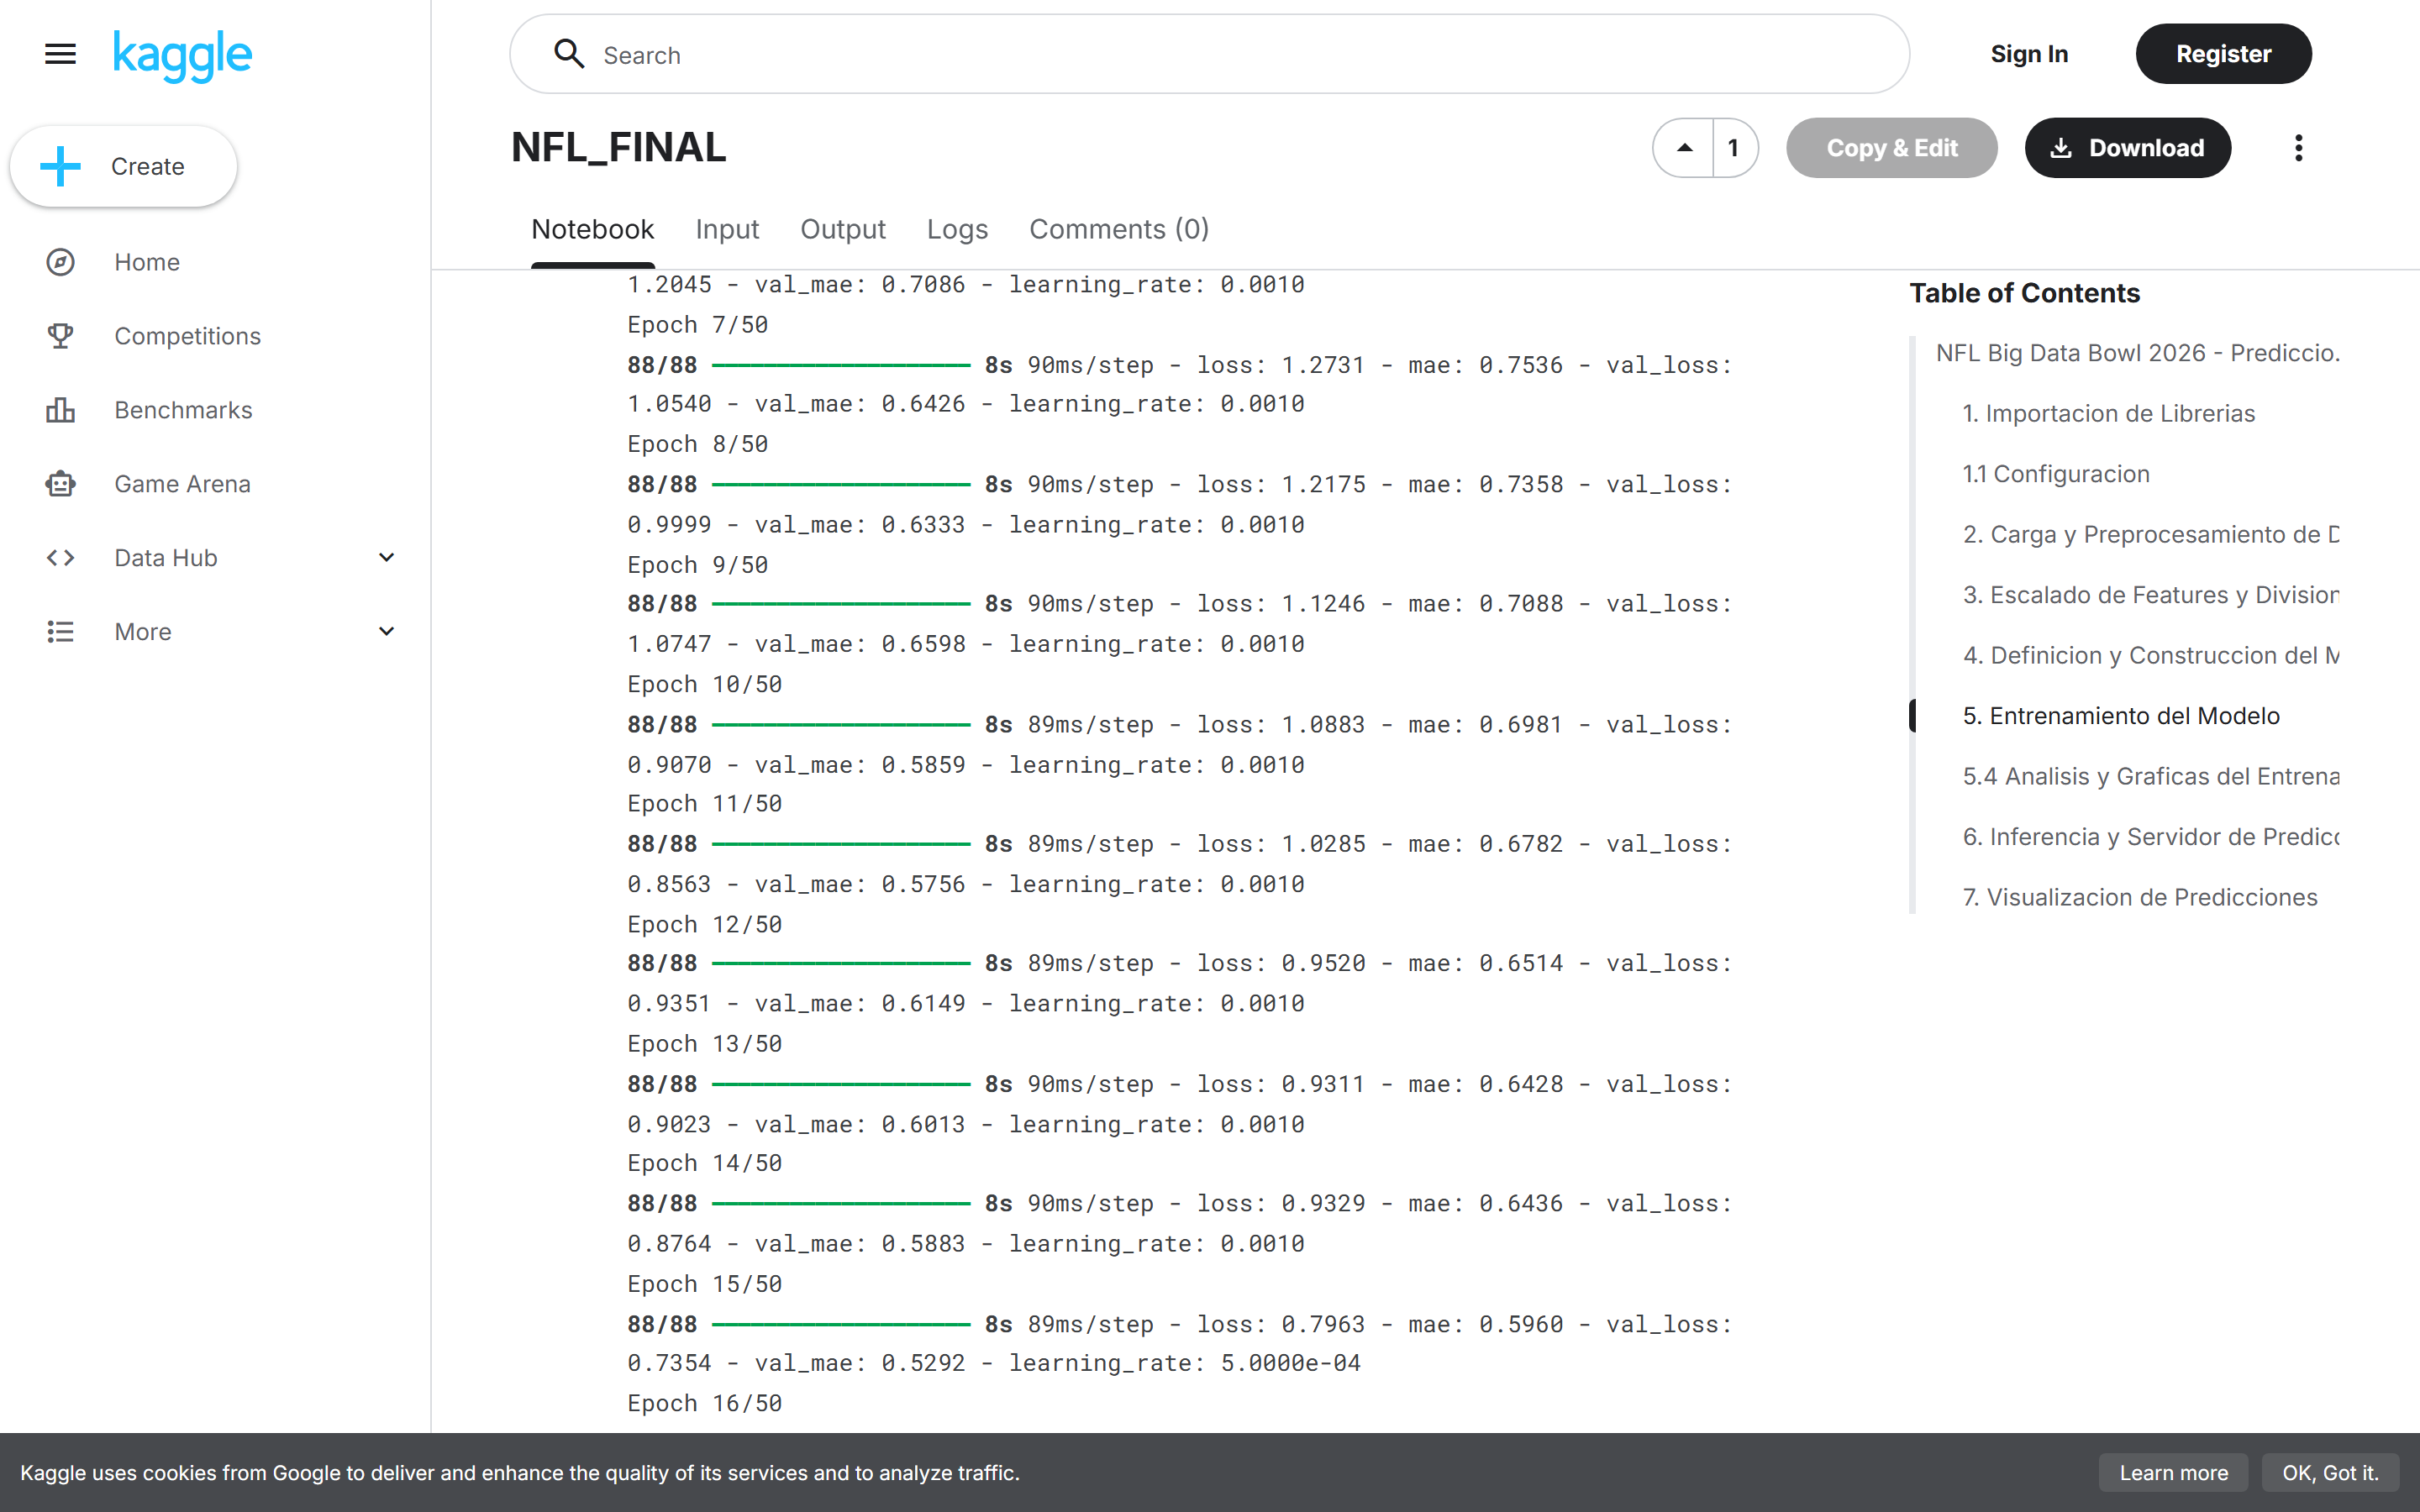Click the download arrow icon
Viewport: 2420px width, 1512px height.
click(2060, 148)
